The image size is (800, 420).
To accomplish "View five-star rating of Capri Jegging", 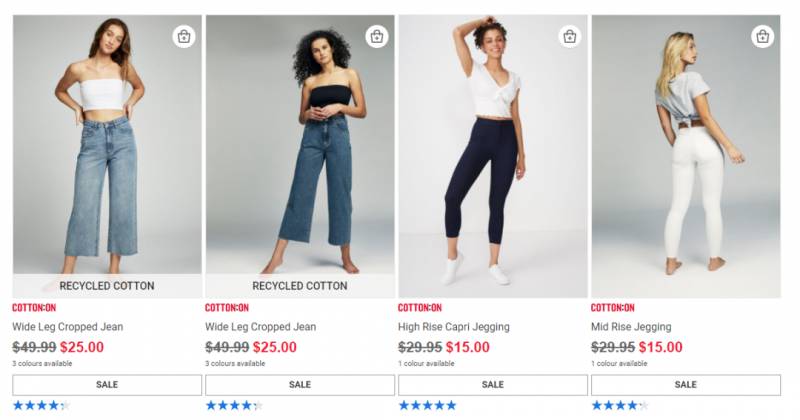I will click(427, 406).
